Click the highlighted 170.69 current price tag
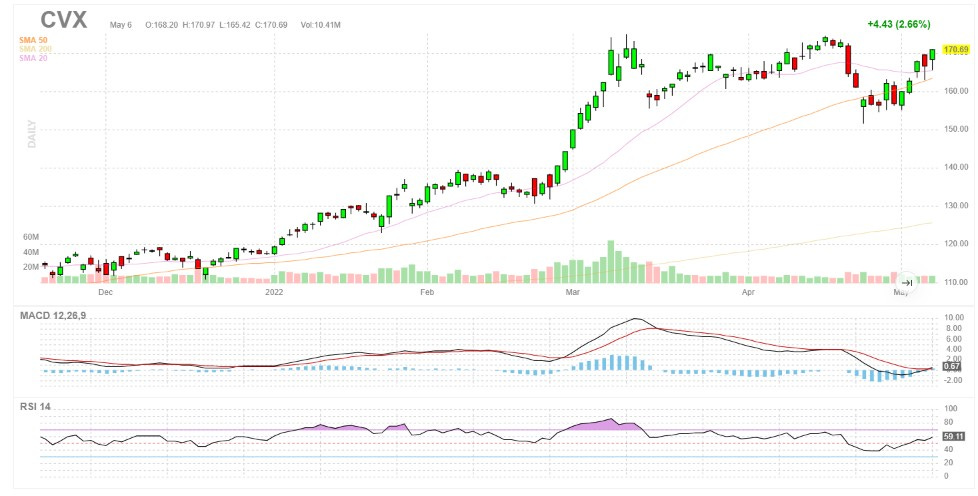 click(956, 49)
